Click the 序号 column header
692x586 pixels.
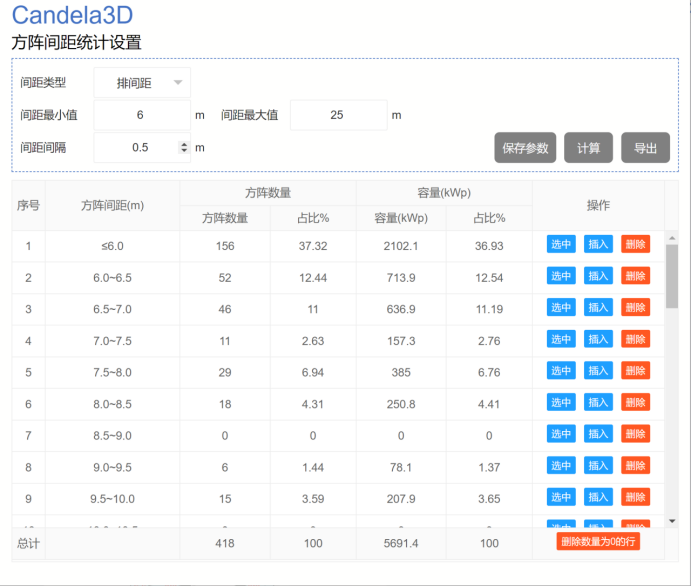(x=28, y=205)
